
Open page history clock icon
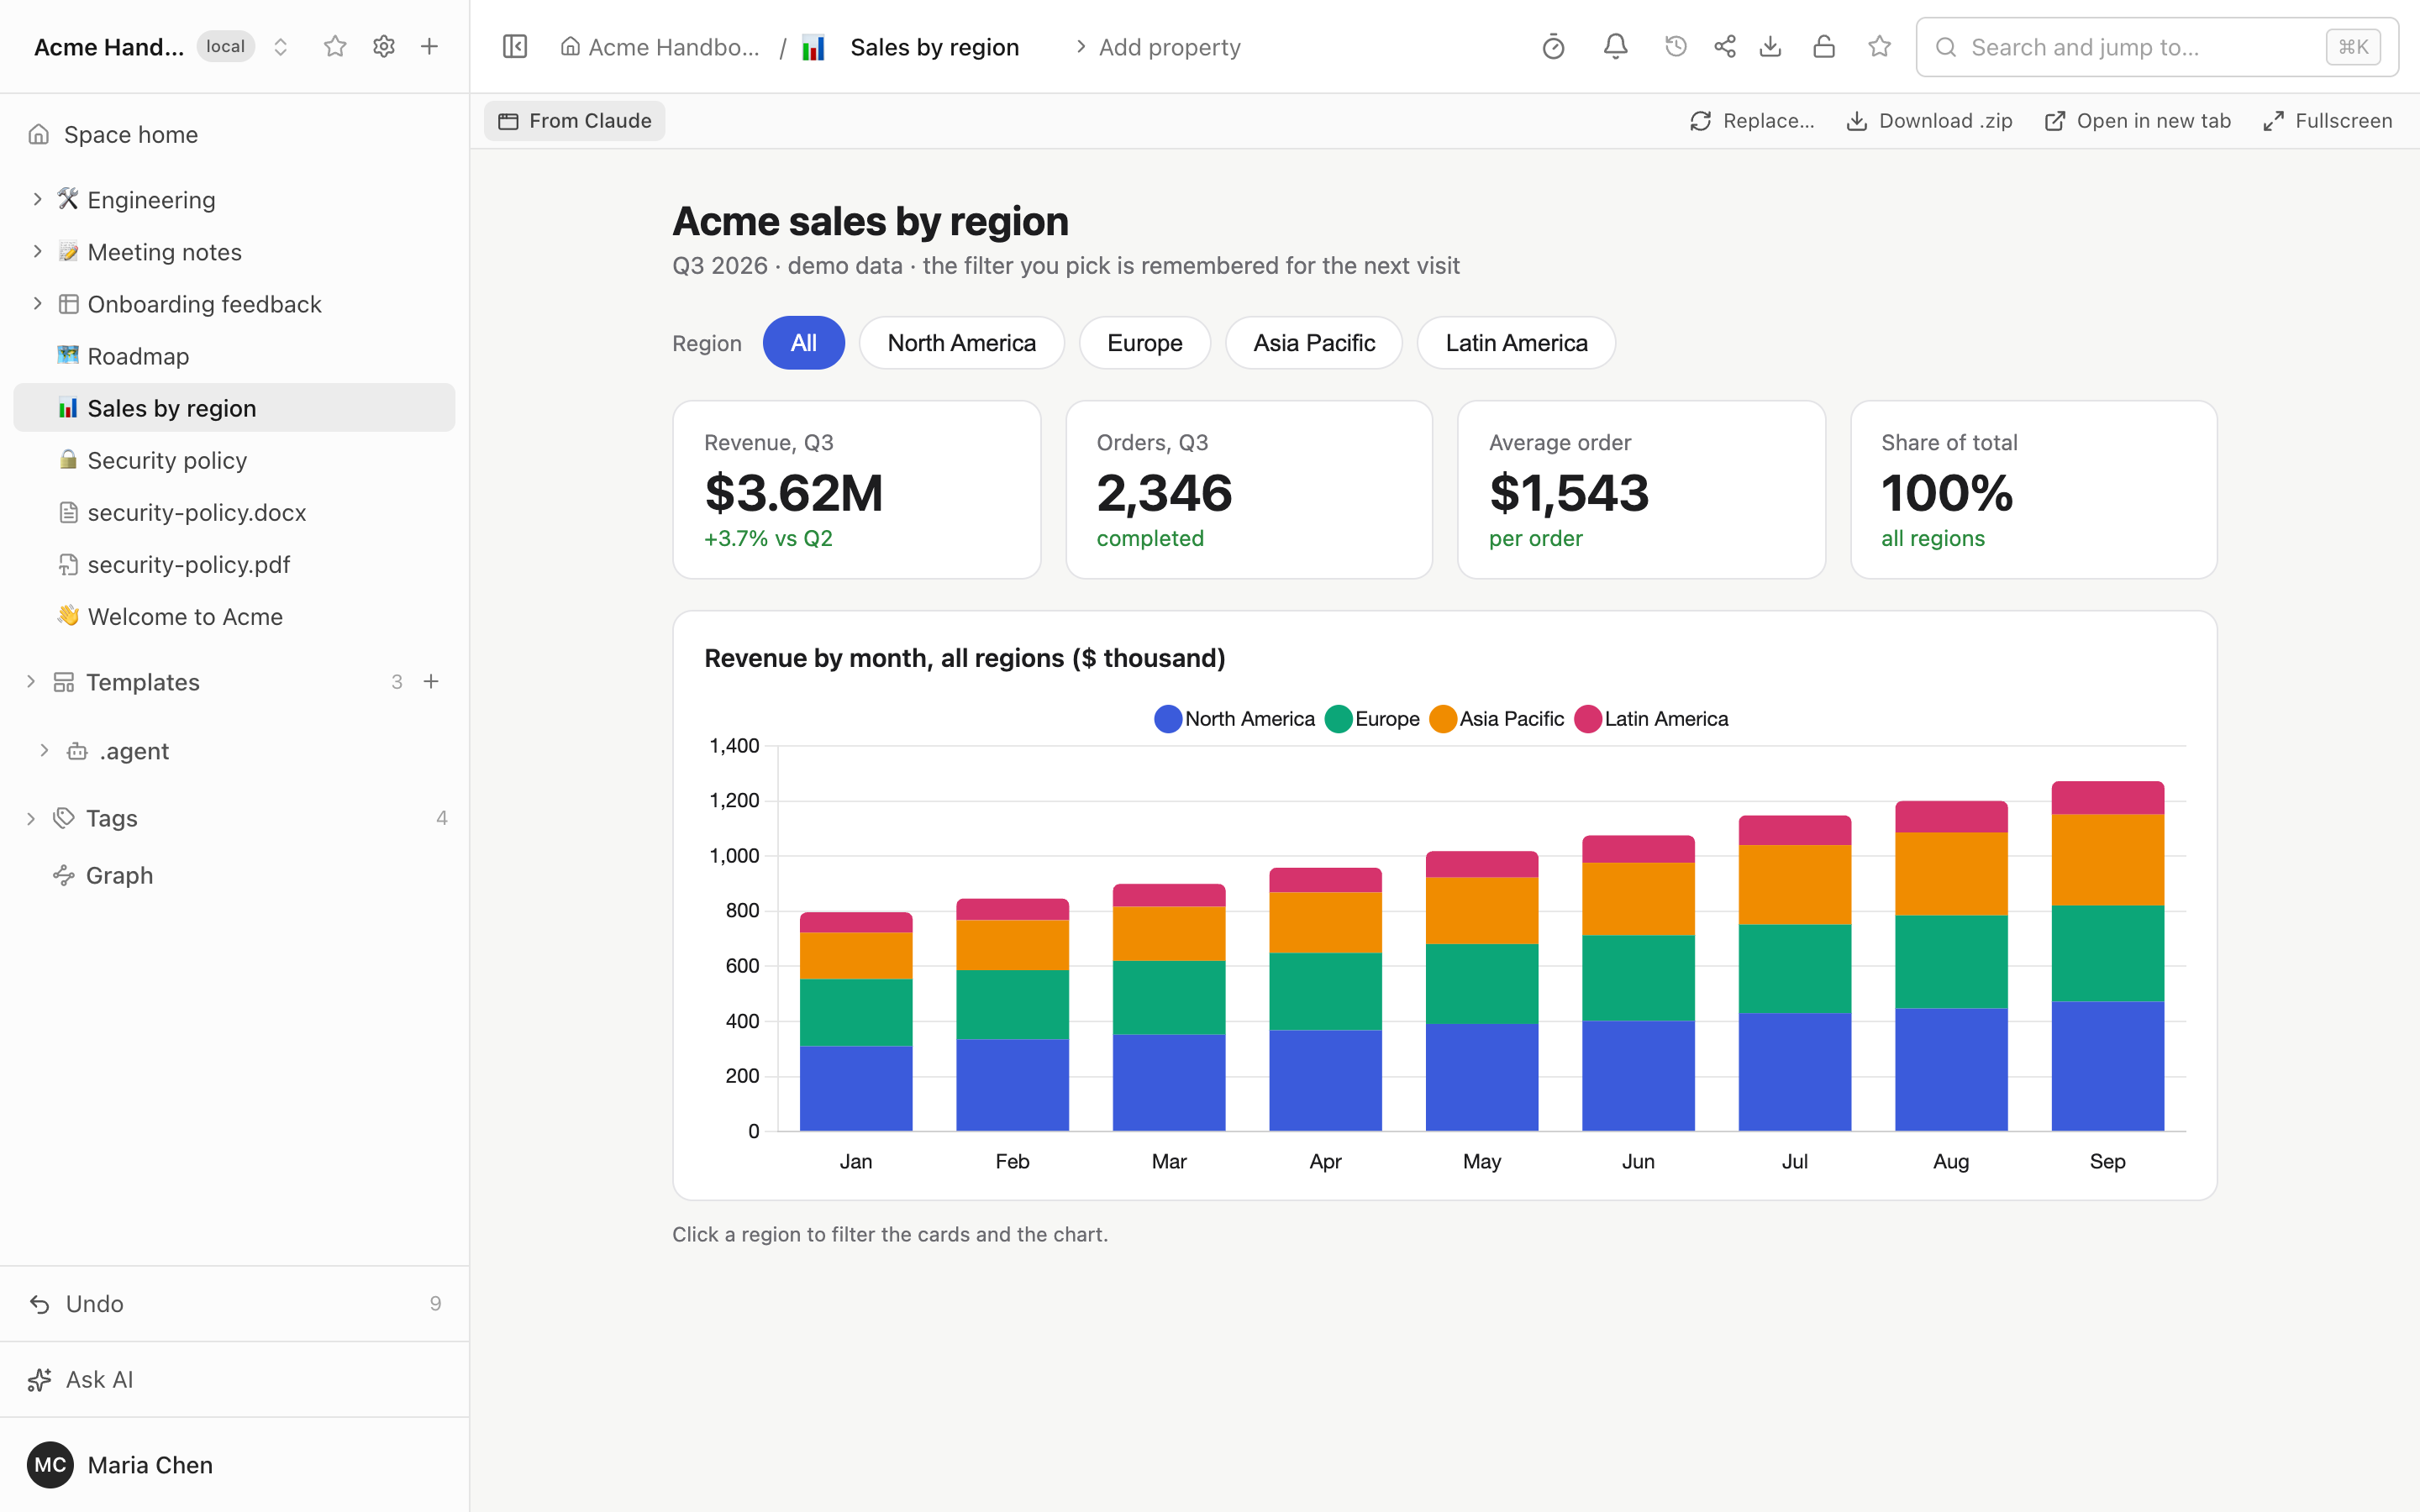pyautogui.click(x=1676, y=47)
